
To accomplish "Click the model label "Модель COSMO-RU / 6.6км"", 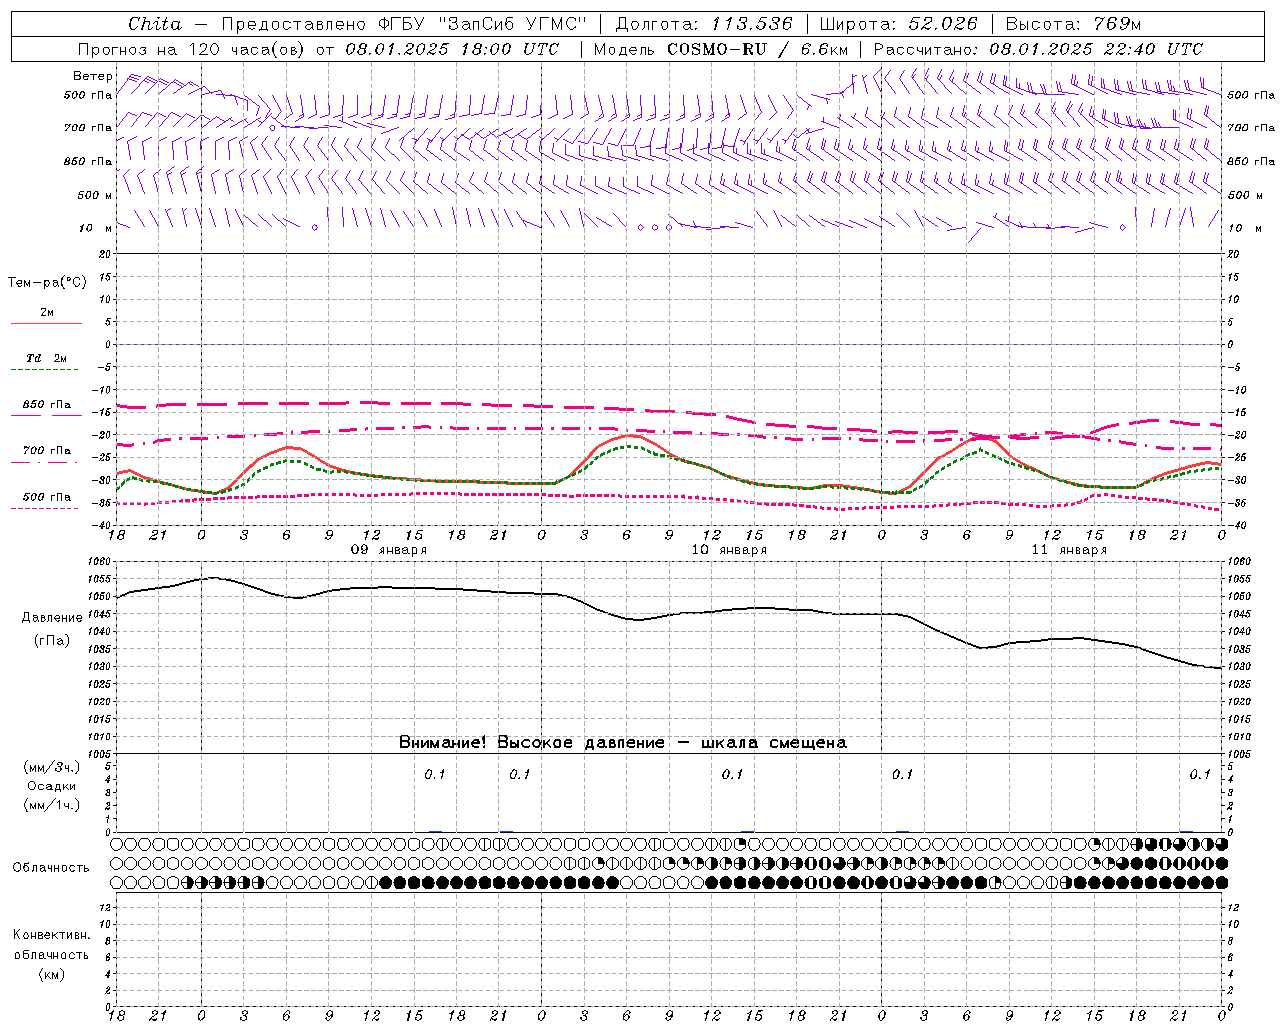I will (x=721, y=49).
